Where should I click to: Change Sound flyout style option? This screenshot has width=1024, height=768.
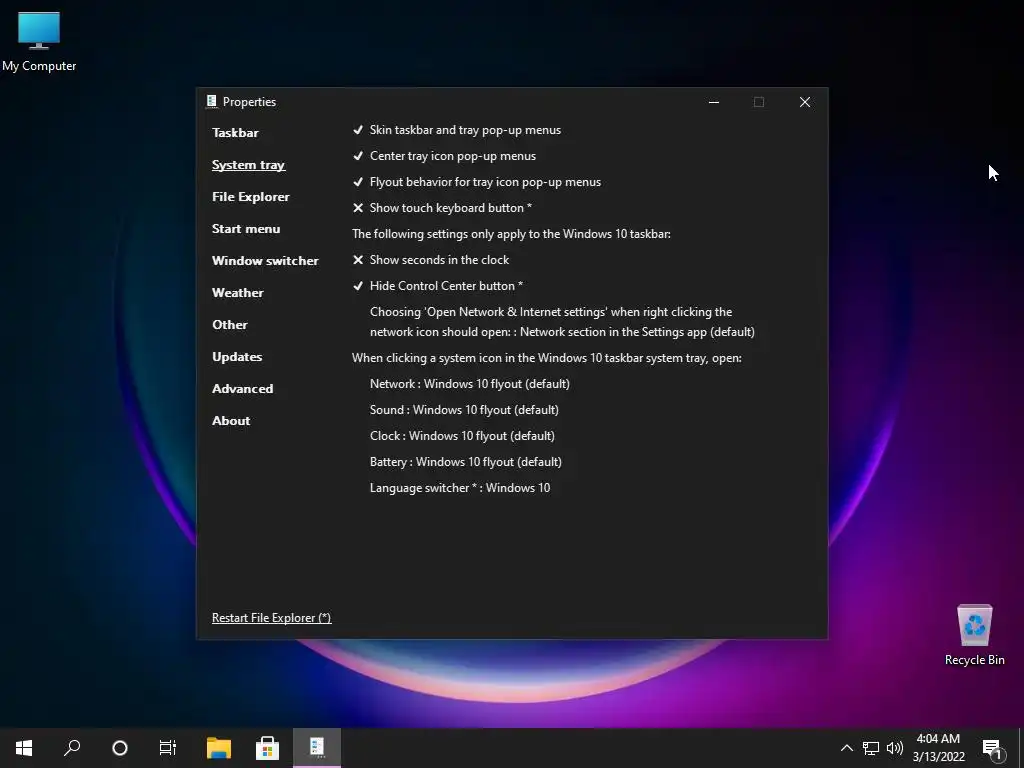pos(464,410)
